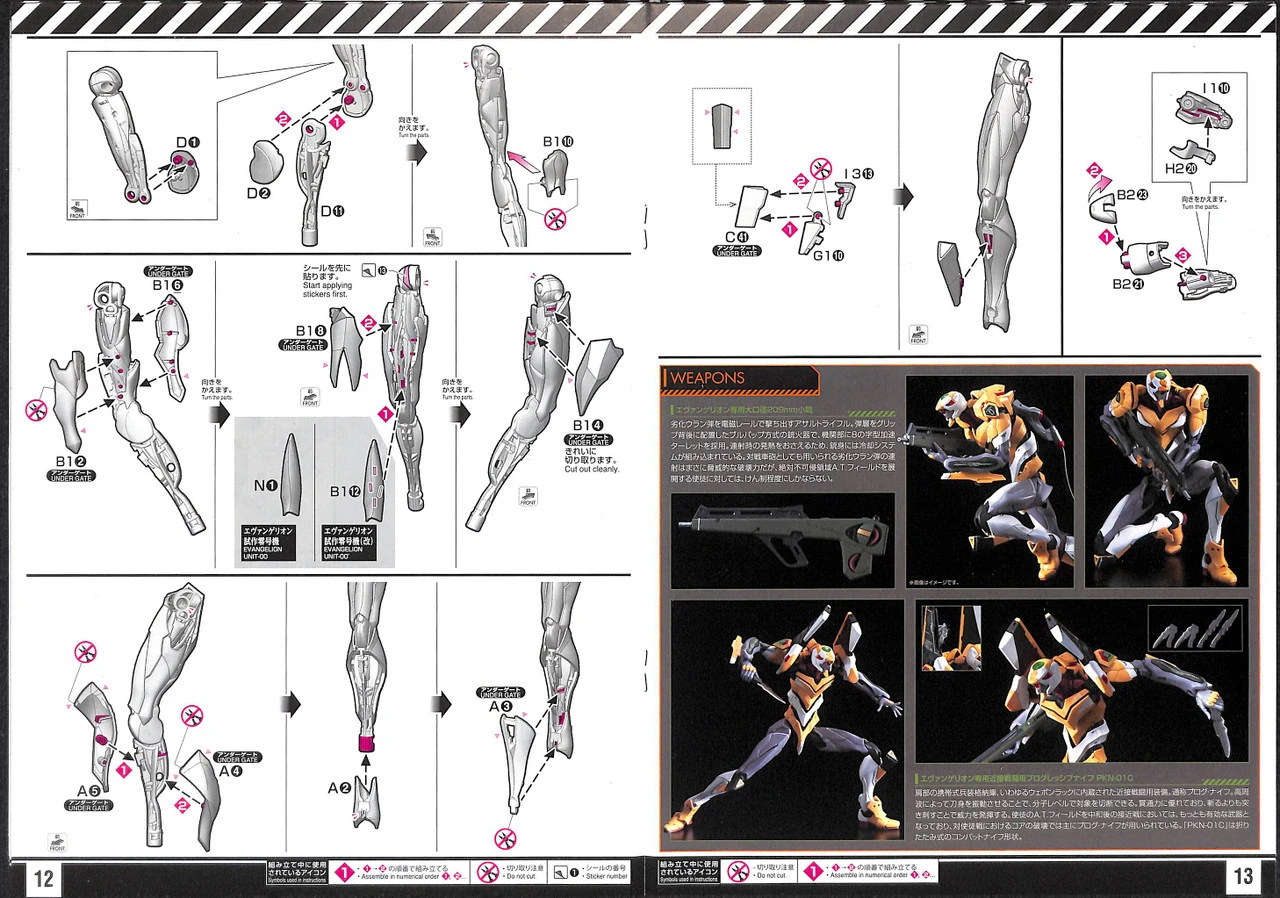
Task: Click page number 13
Action: pyautogui.click(x=1242, y=877)
